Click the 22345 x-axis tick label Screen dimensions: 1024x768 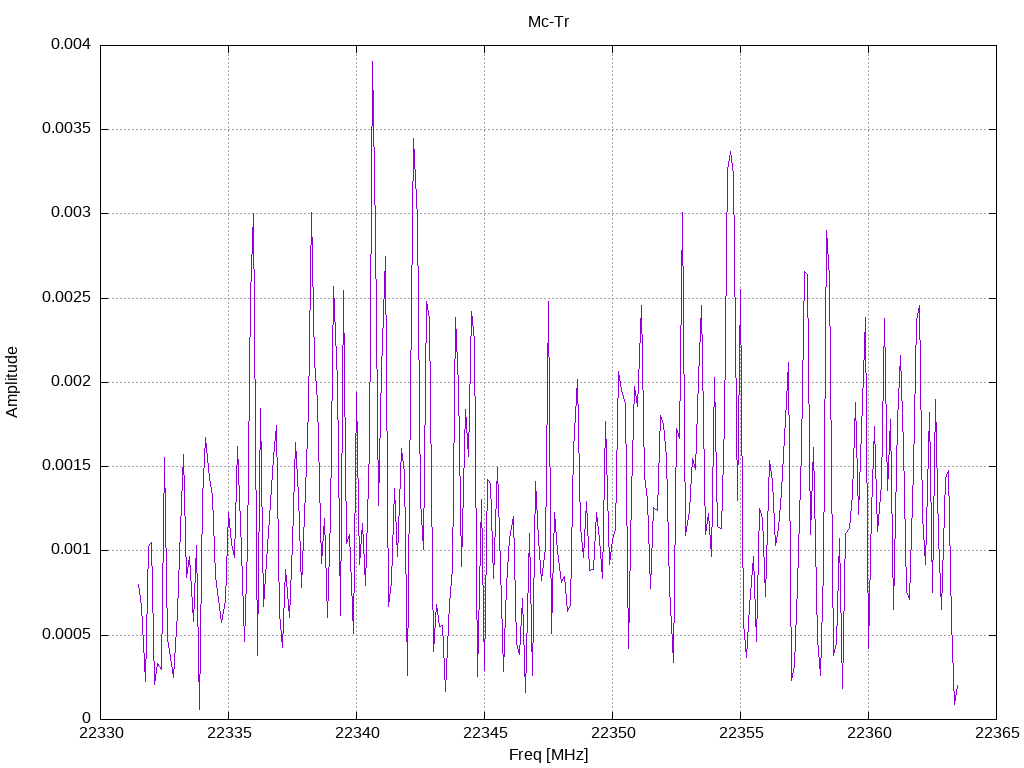[x=485, y=733]
